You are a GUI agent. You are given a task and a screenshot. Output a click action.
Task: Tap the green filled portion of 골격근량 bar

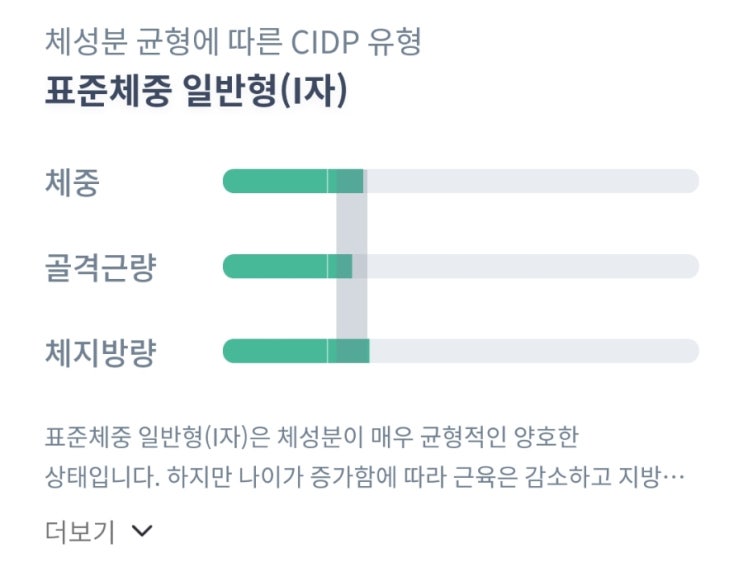pos(287,266)
